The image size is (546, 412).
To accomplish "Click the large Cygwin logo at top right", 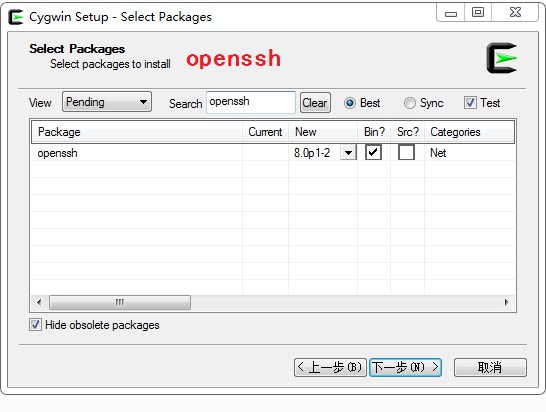I will 502,58.
